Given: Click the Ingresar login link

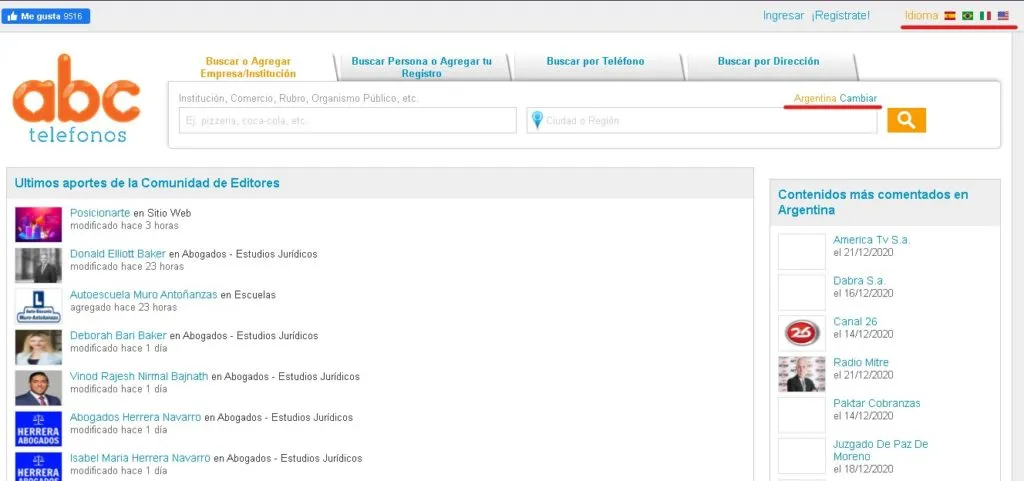Looking at the screenshot, I should click(783, 16).
